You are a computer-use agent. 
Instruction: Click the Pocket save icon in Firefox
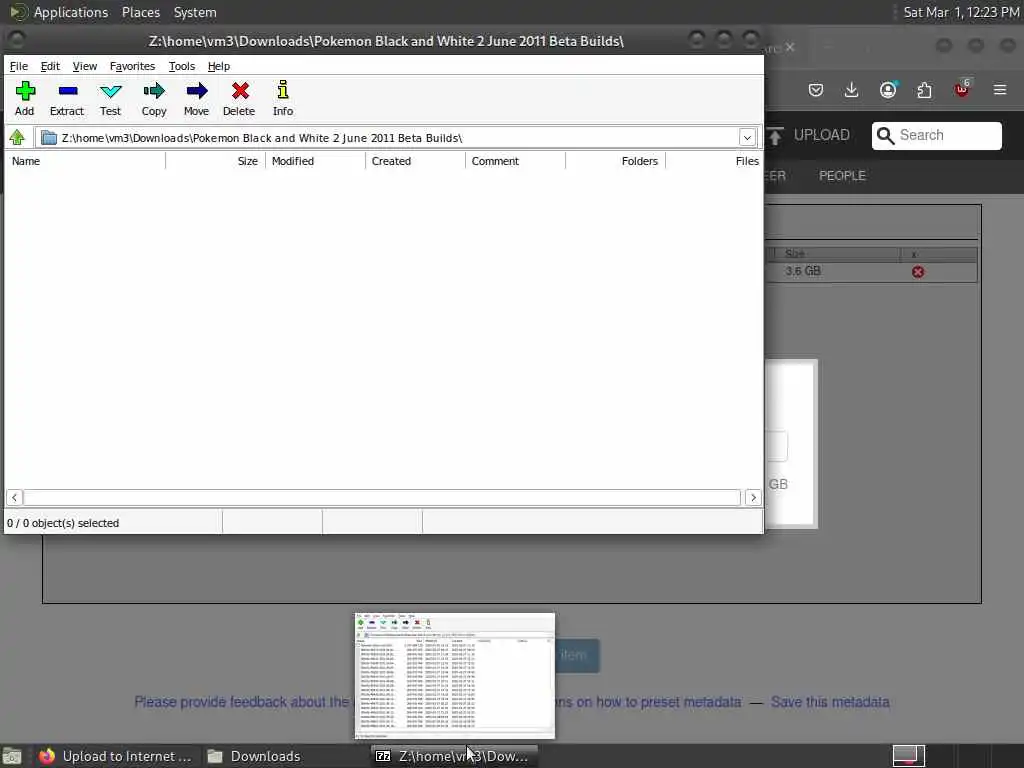pos(816,89)
